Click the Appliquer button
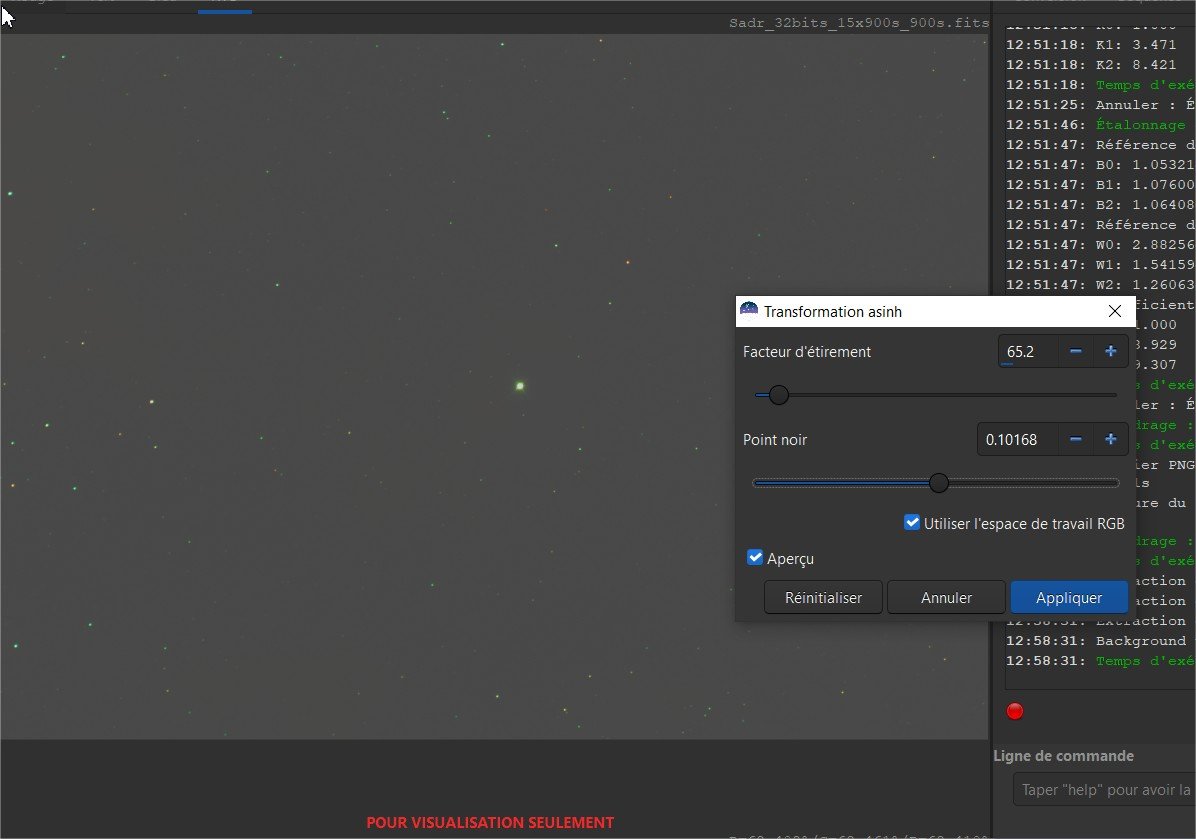The image size is (1196, 839). [1069, 597]
